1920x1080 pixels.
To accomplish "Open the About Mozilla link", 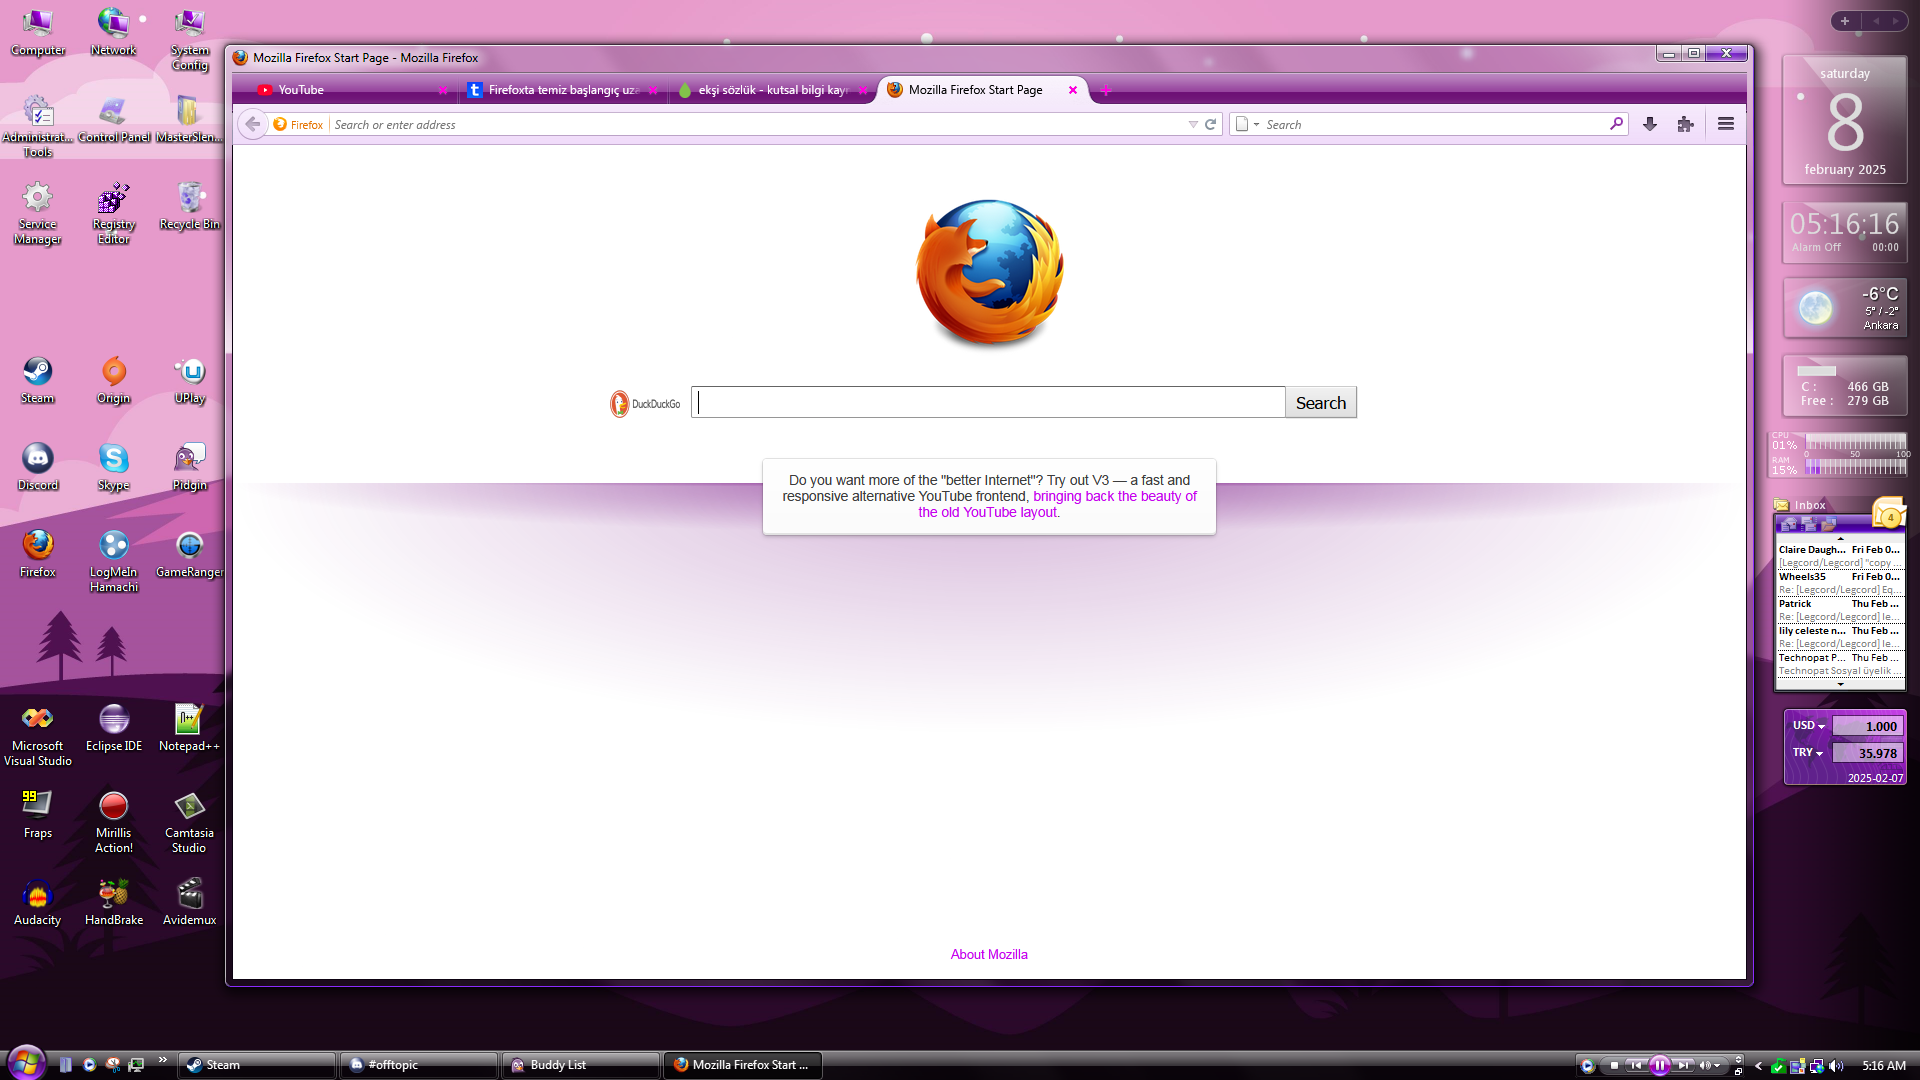I will (988, 954).
